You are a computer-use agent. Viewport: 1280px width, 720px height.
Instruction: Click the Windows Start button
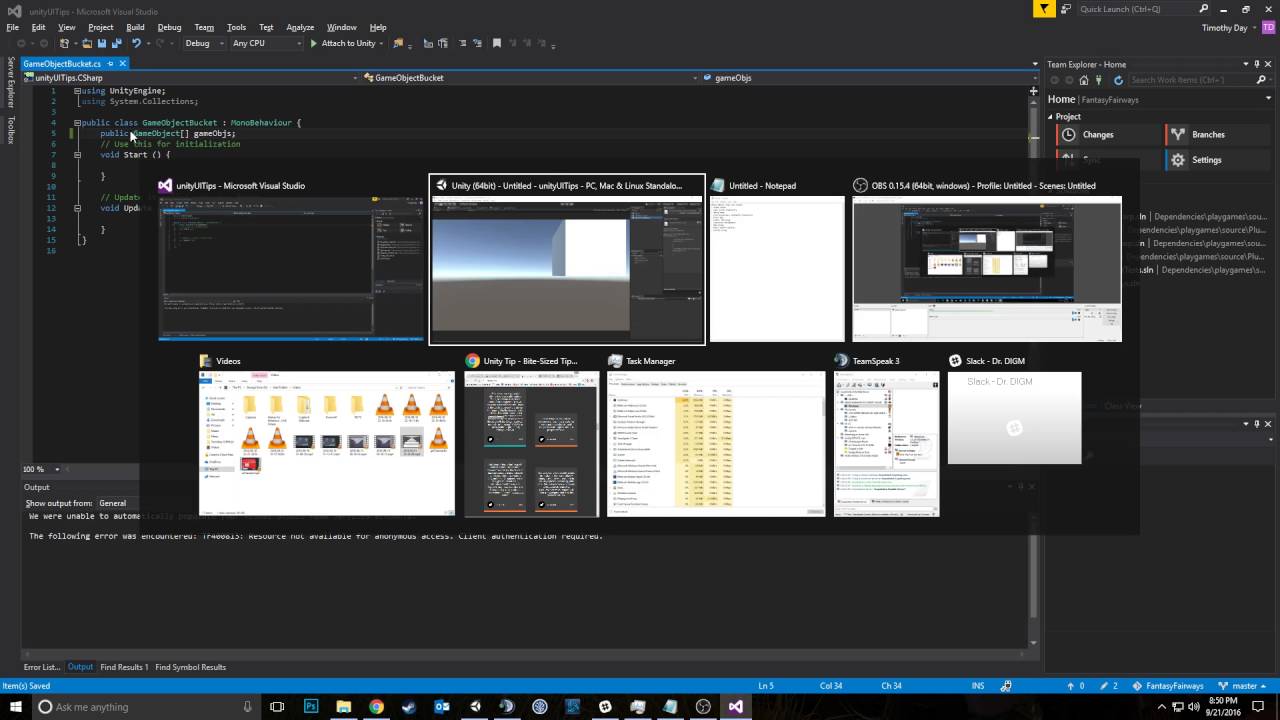tap(14, 707)
